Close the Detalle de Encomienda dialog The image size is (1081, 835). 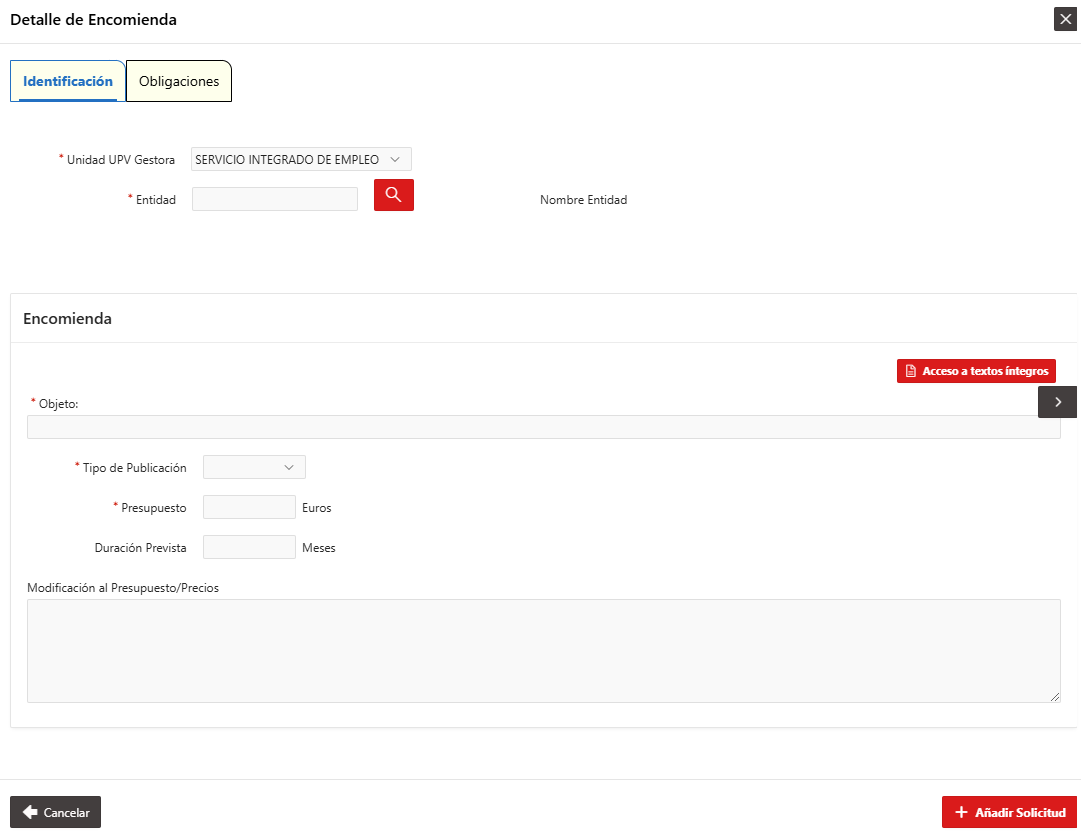[1065, 19]
